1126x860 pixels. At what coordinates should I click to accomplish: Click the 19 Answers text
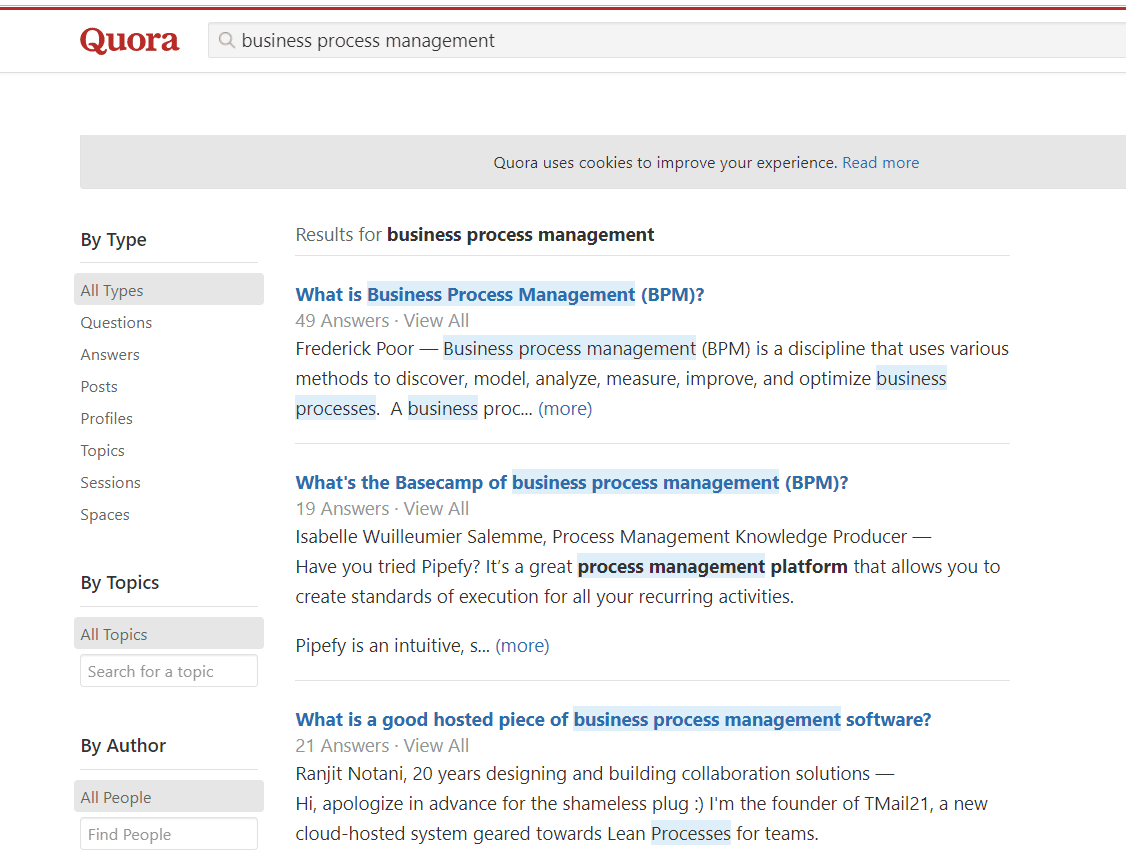click(342, 509)
